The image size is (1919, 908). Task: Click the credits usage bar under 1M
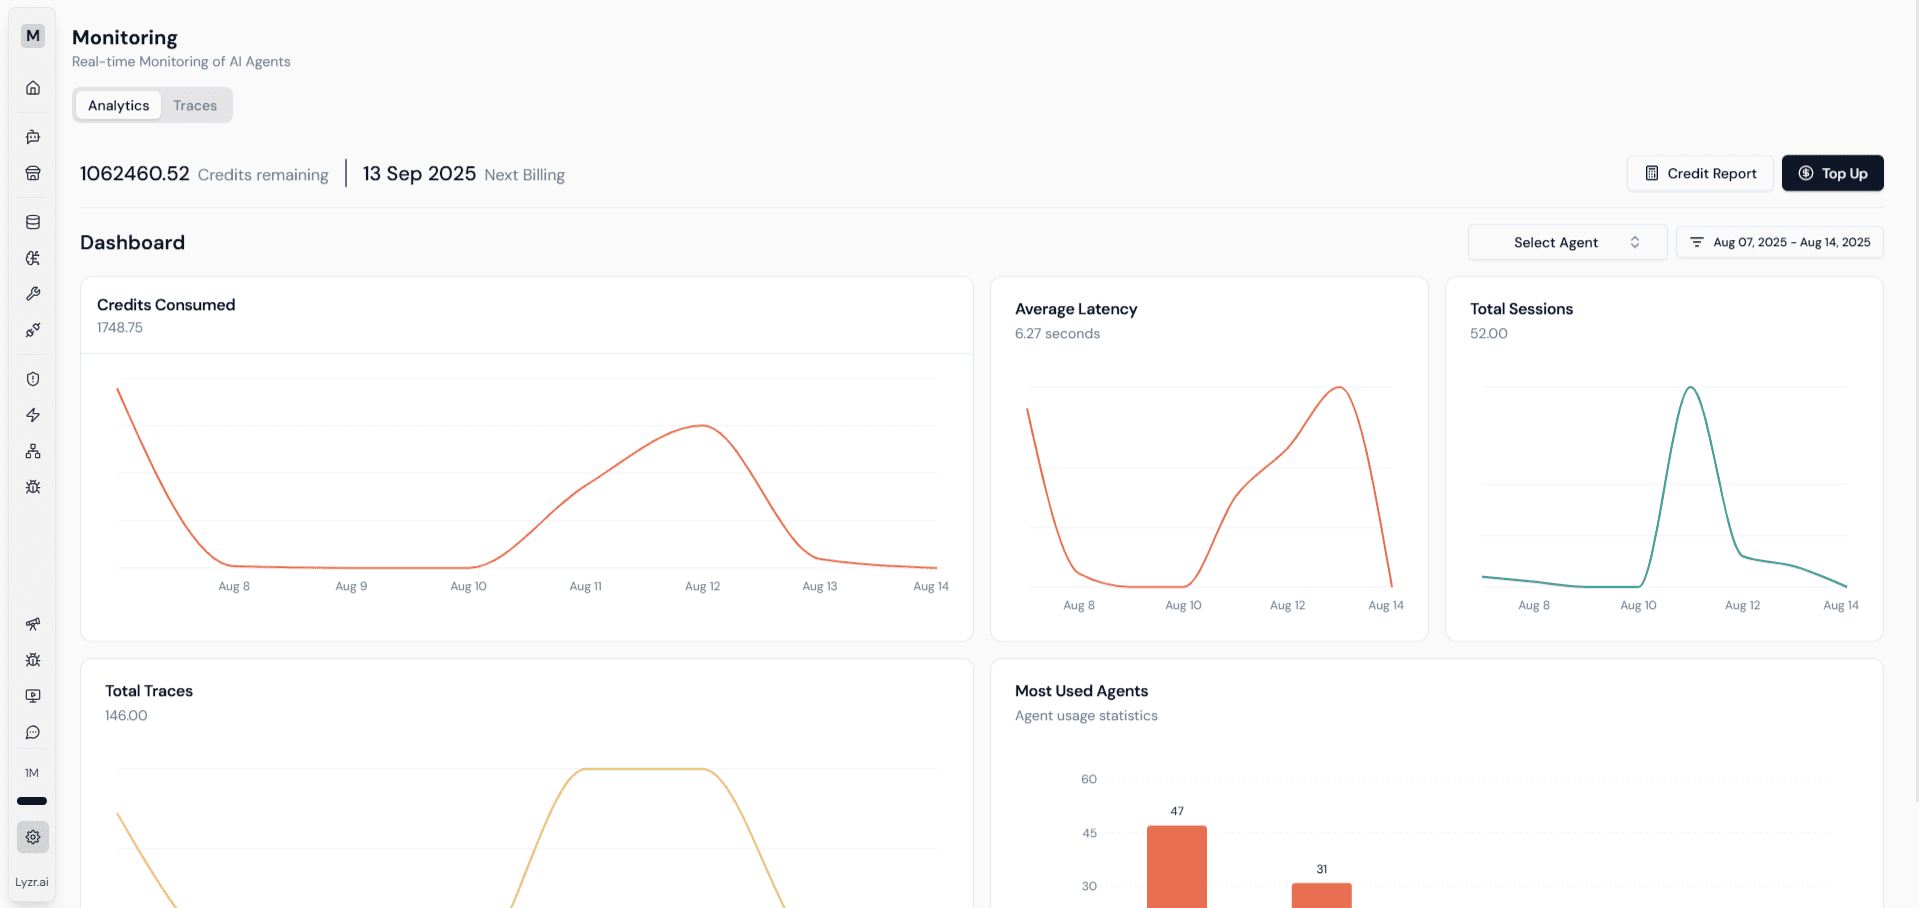pos(32,801)
